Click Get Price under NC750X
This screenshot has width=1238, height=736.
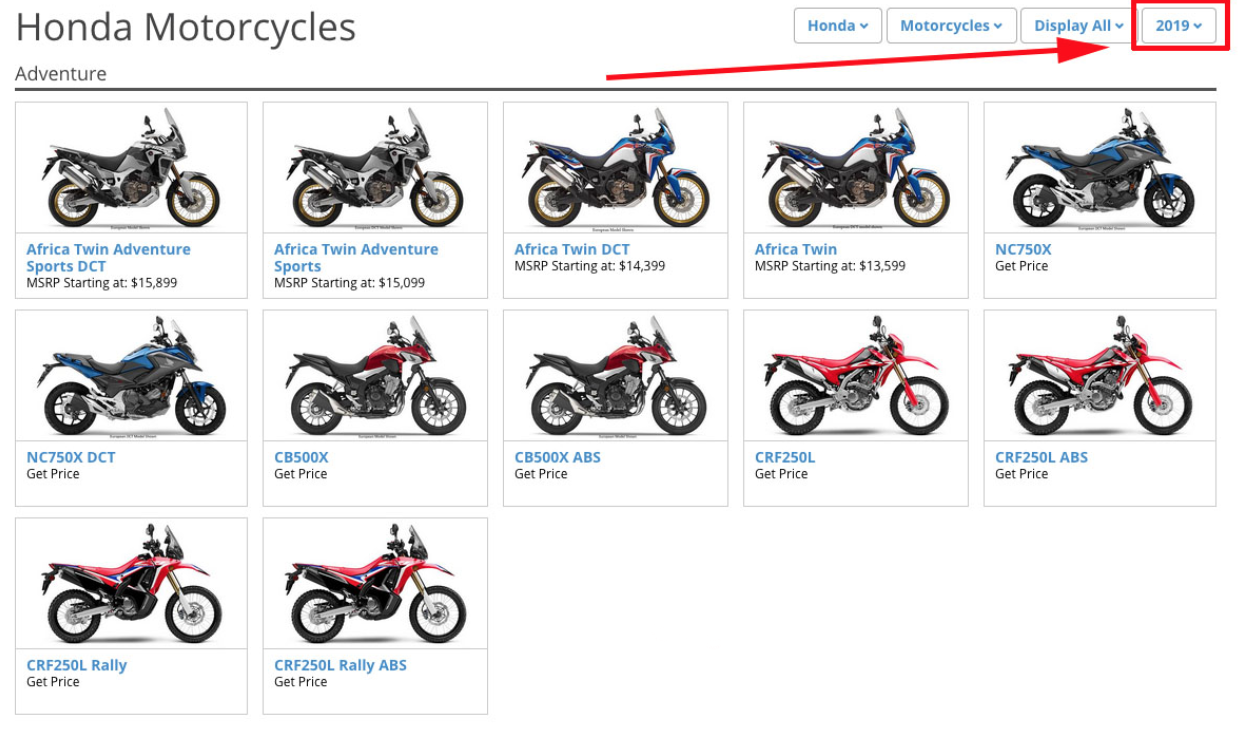[1021, 266]
